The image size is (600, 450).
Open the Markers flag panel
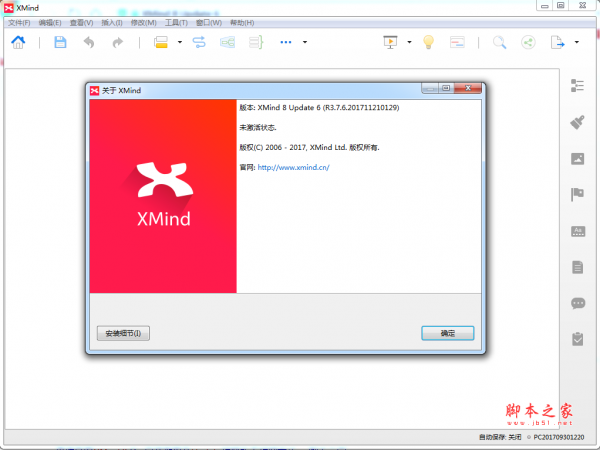click(x=577, y=194)
